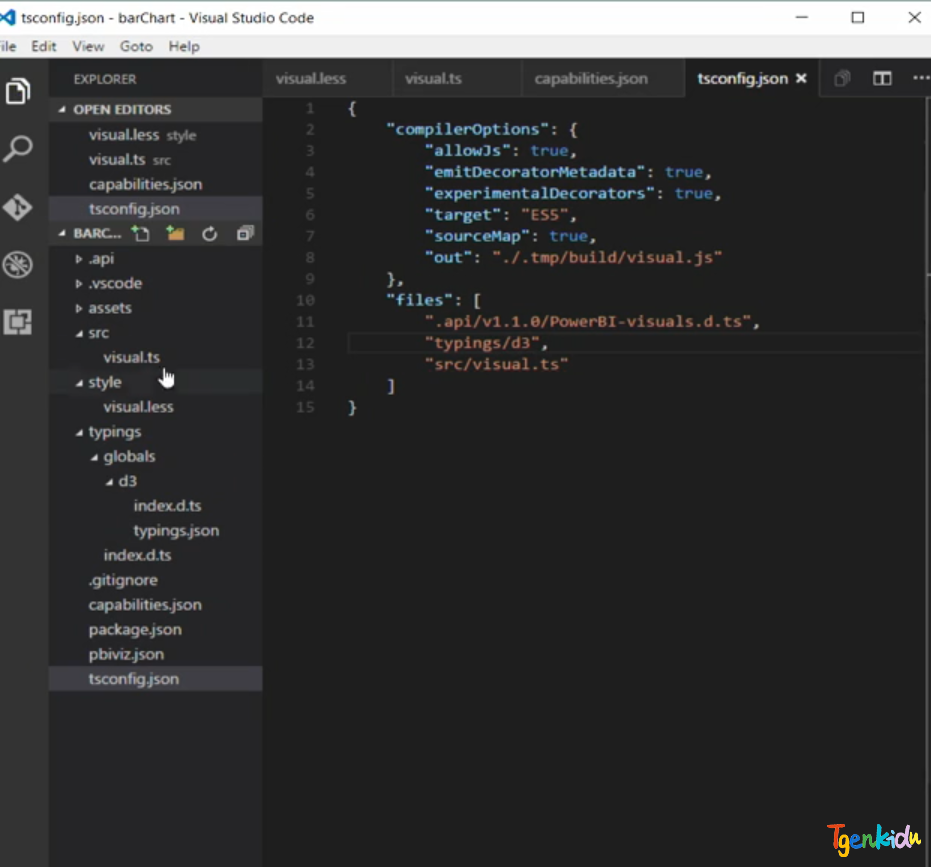Close the tsconfig.json tab

801,78
